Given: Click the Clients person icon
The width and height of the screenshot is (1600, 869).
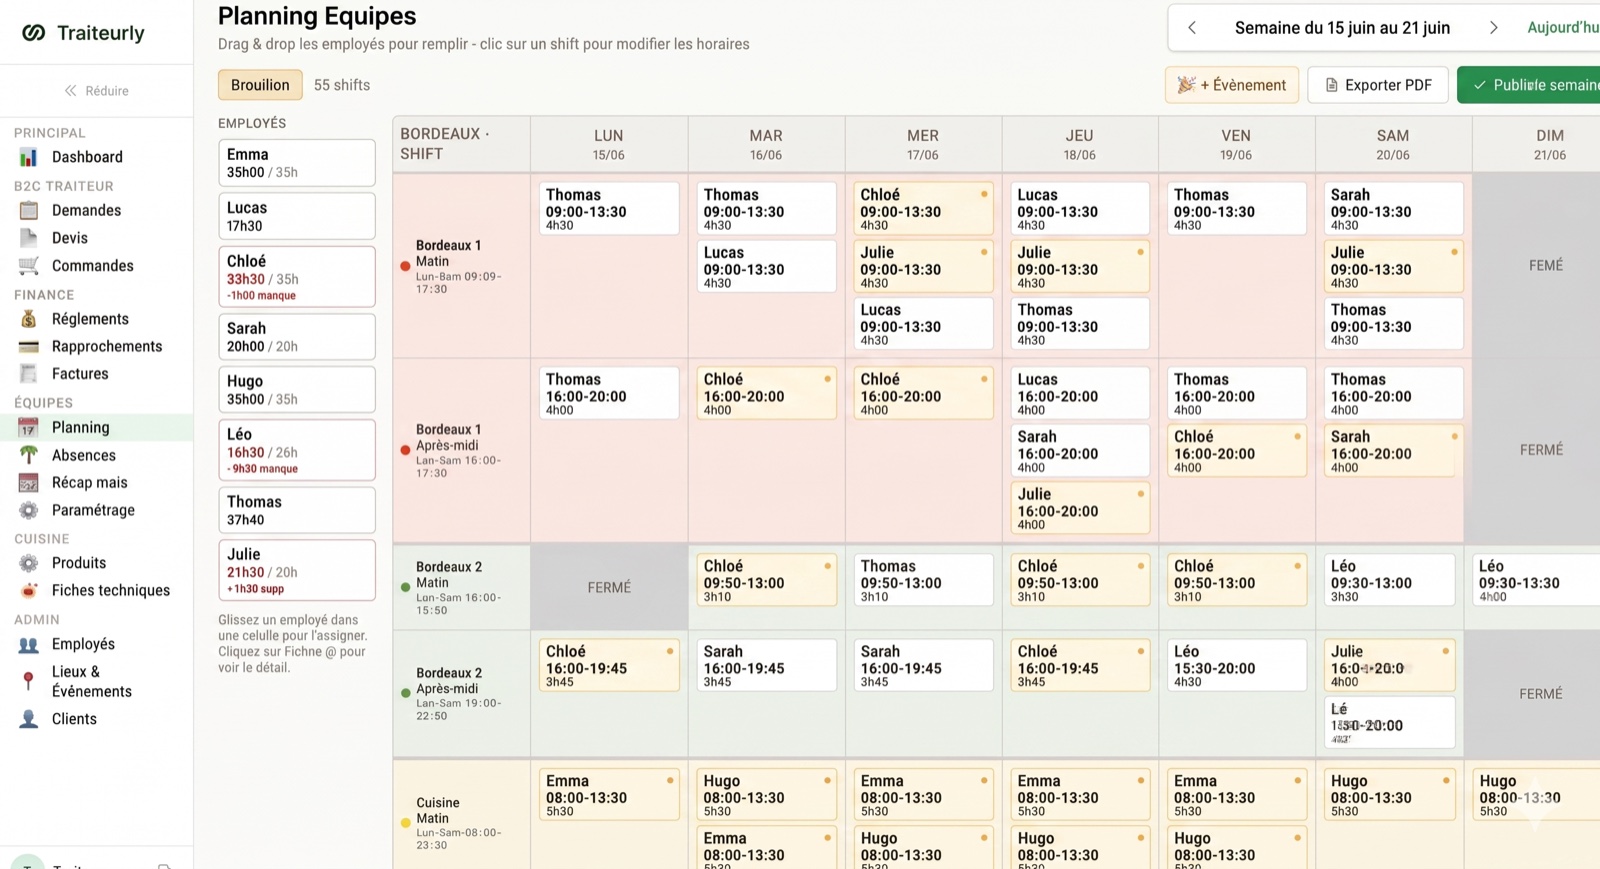Looking at the screenshot, I should [28, 719].
